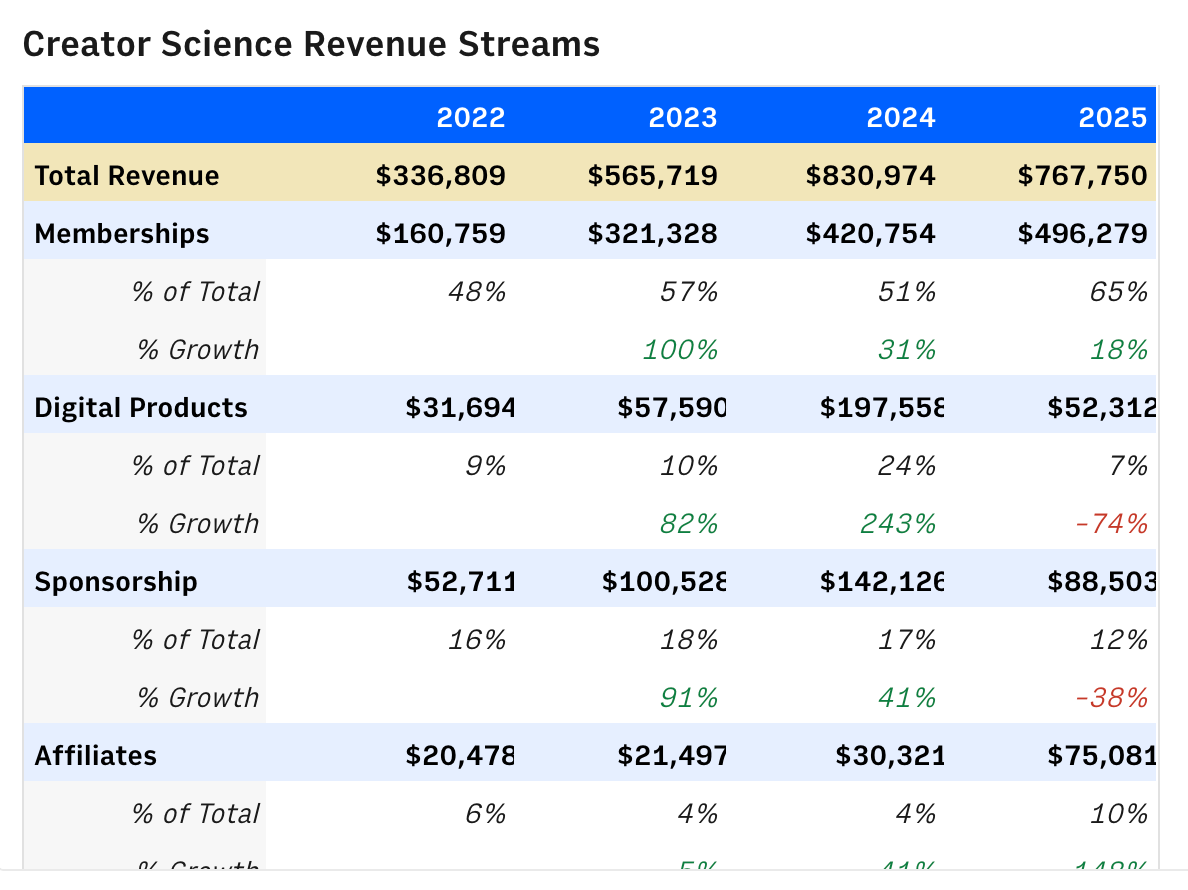The height and width of the screenshot is (890, 1188).
Task: Select the 2022 column header
Action: click(x=471, y=118)
